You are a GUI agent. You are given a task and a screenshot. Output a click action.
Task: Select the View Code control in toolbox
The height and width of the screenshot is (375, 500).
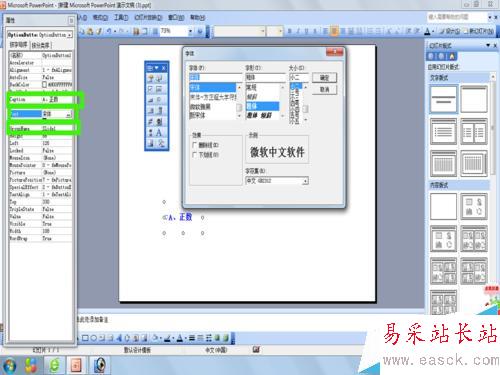click(159, 78)
